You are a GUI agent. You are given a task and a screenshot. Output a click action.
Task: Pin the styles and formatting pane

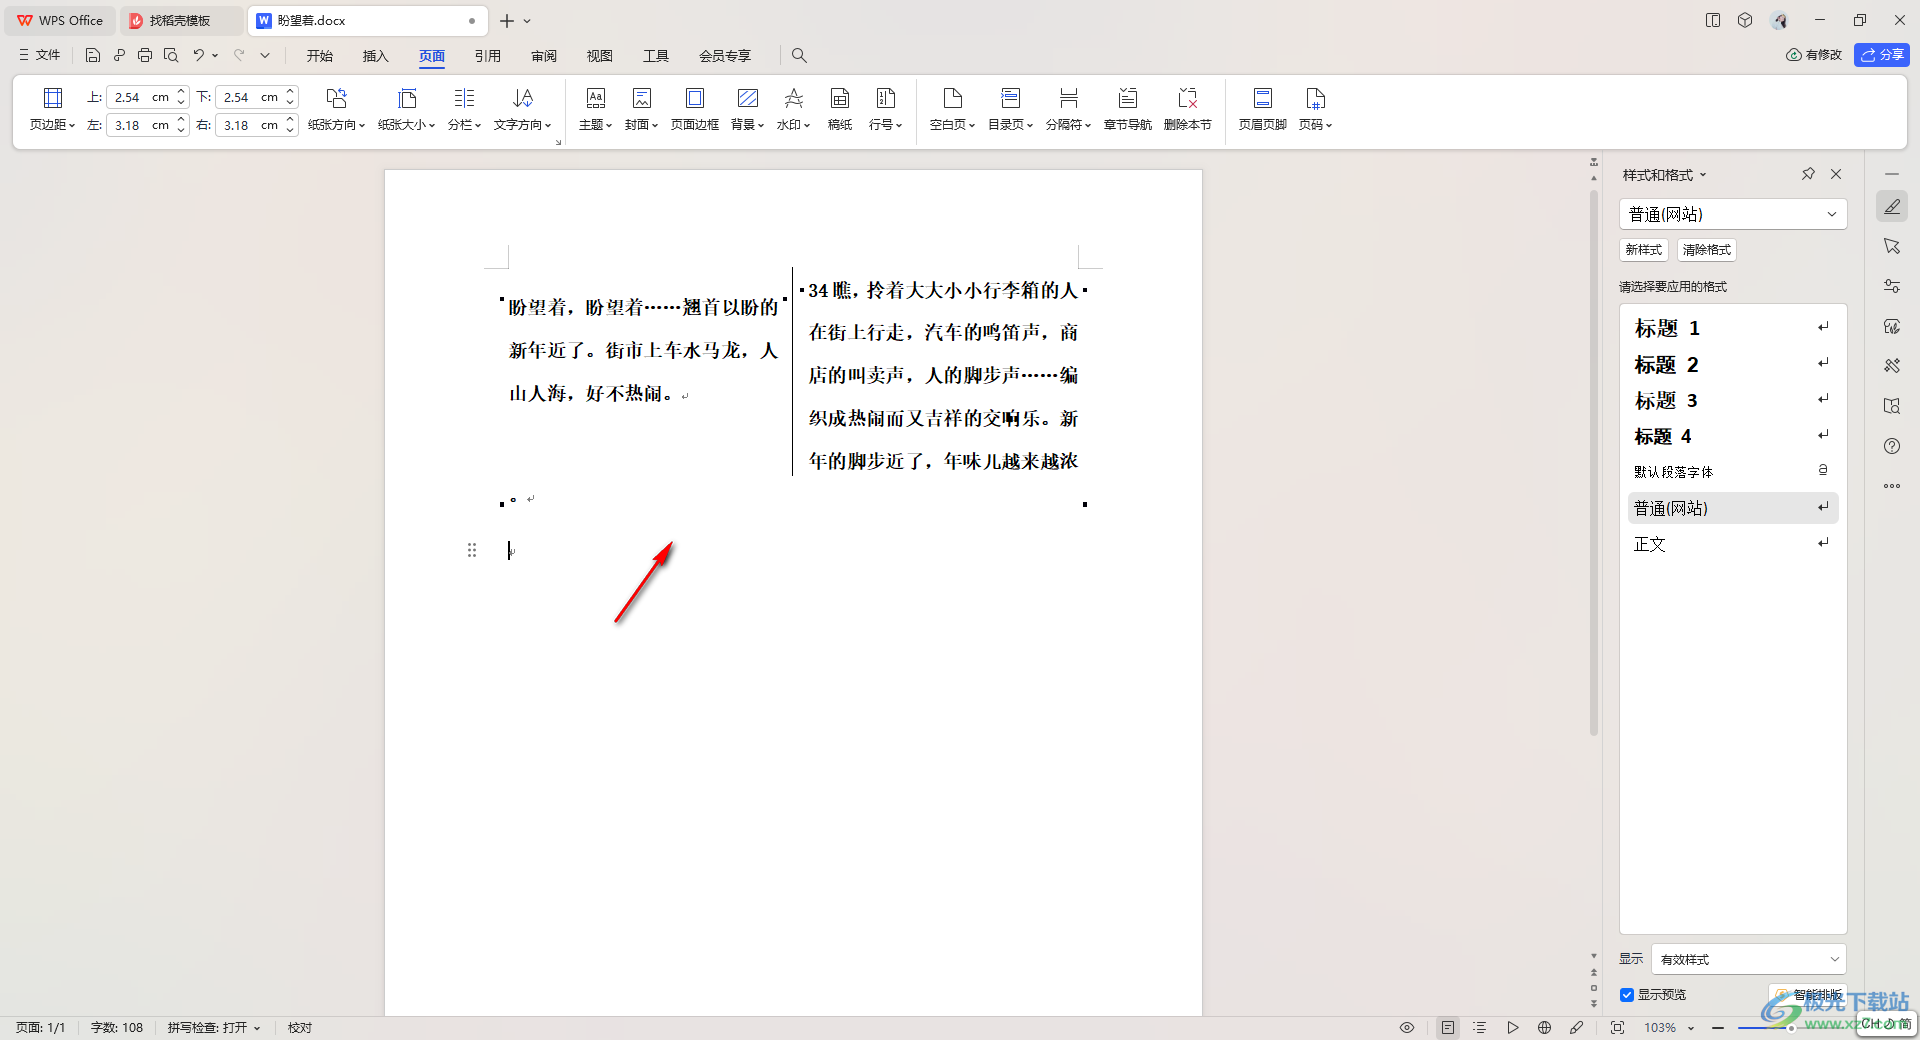coord(1808,174)
